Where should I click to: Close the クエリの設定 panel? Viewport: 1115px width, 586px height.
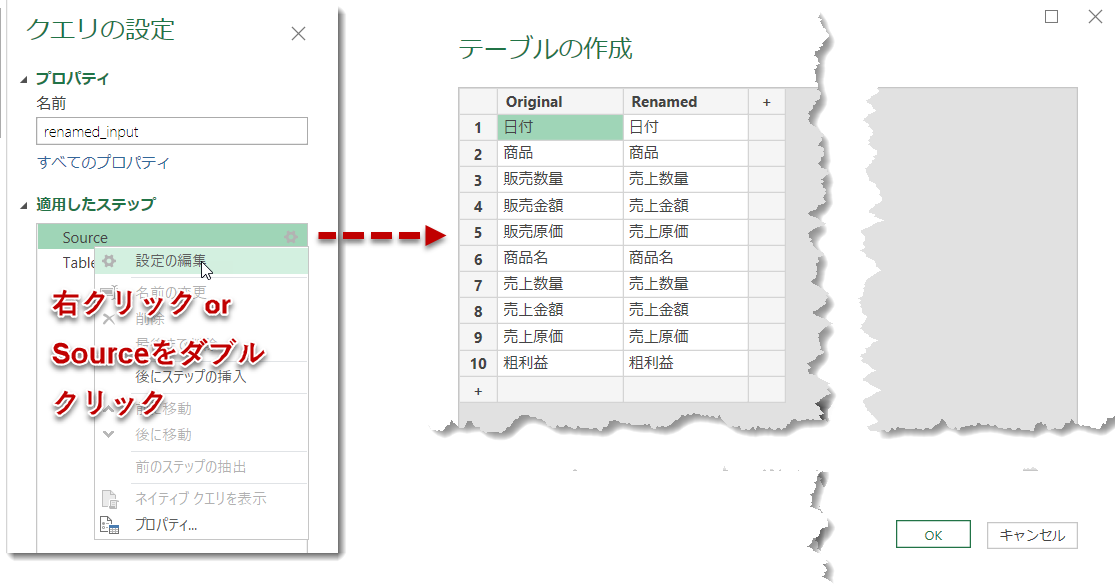click(297, 33)
